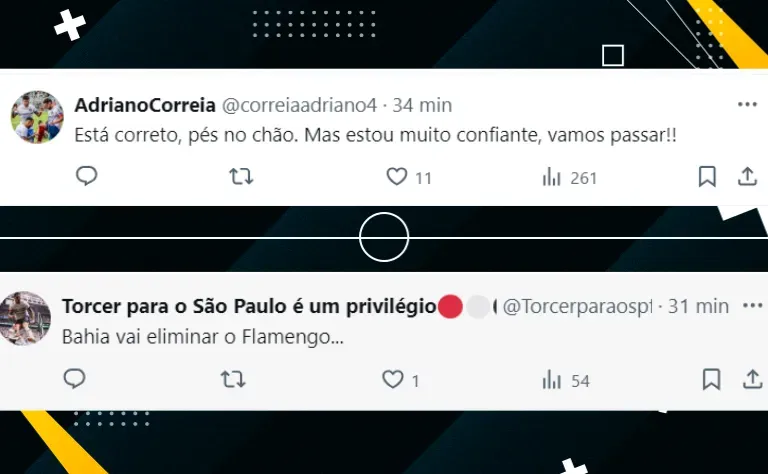View analytics showing 261 views
This screenshot has height=474, width=768.
(x=569, y=177)
